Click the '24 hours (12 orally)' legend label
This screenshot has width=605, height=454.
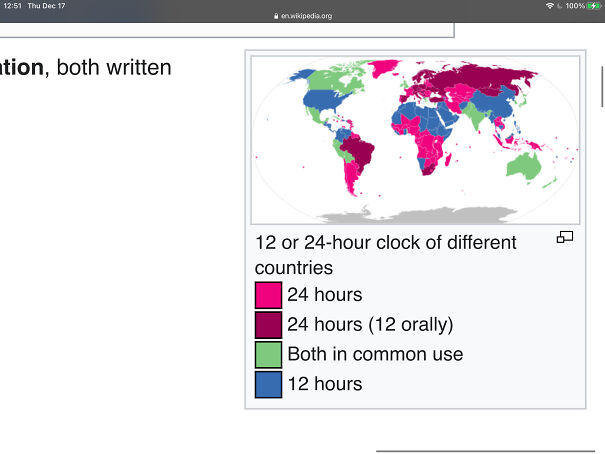click(370, 325)
